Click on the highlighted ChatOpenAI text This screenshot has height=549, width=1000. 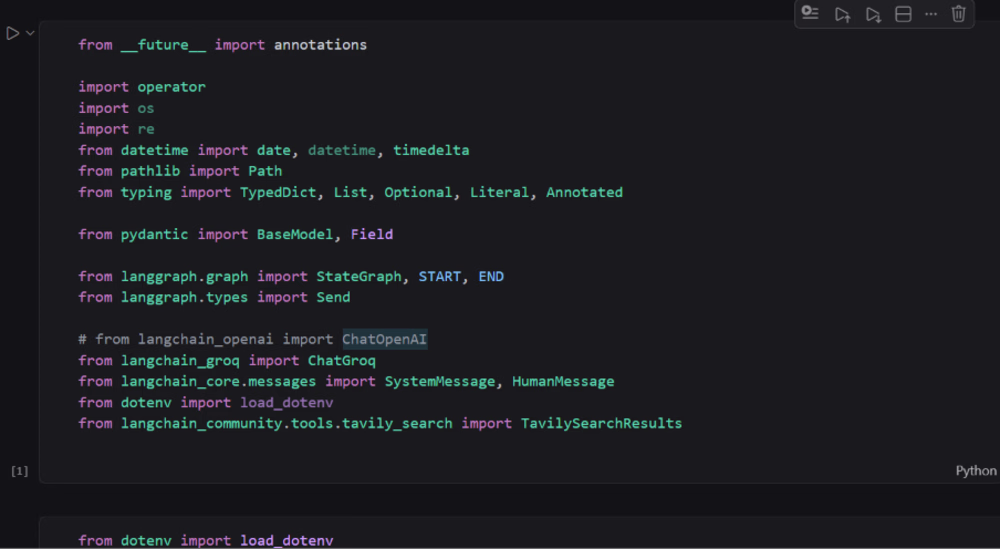385,339
